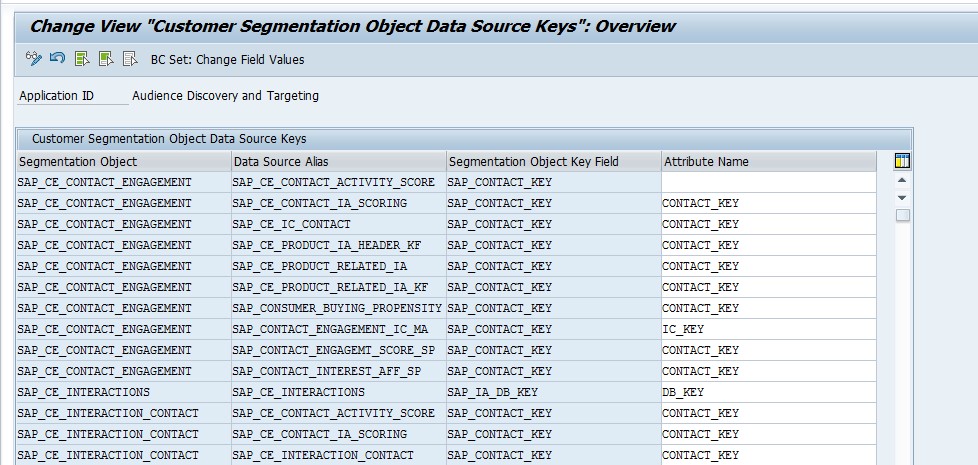The height and width of the screenshot is (465, 978).
Task: Click the Select All entries icon
Action: point(82,59)
